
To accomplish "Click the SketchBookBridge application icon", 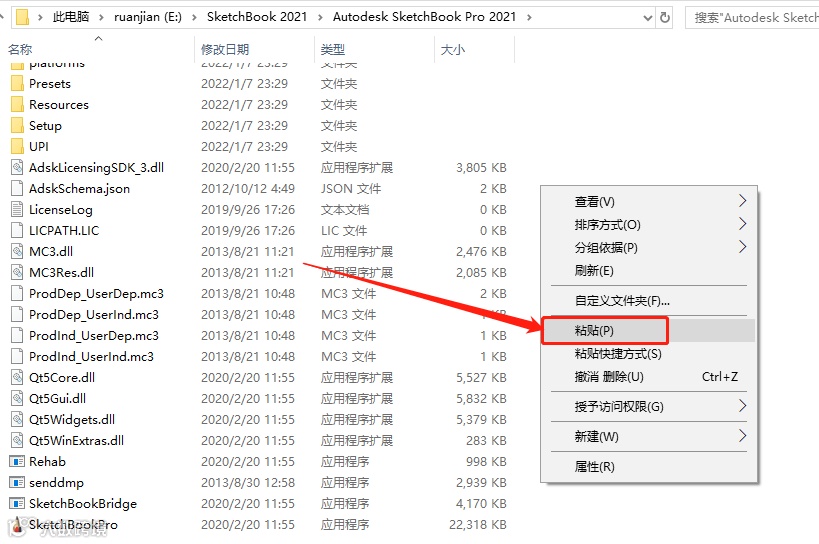I will point(17,503).
